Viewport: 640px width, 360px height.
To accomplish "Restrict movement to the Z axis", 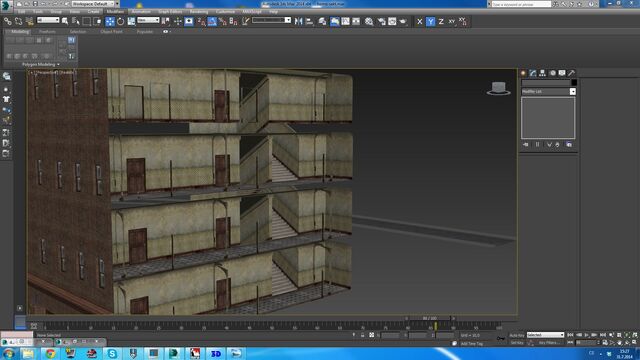I will point(441,21).
